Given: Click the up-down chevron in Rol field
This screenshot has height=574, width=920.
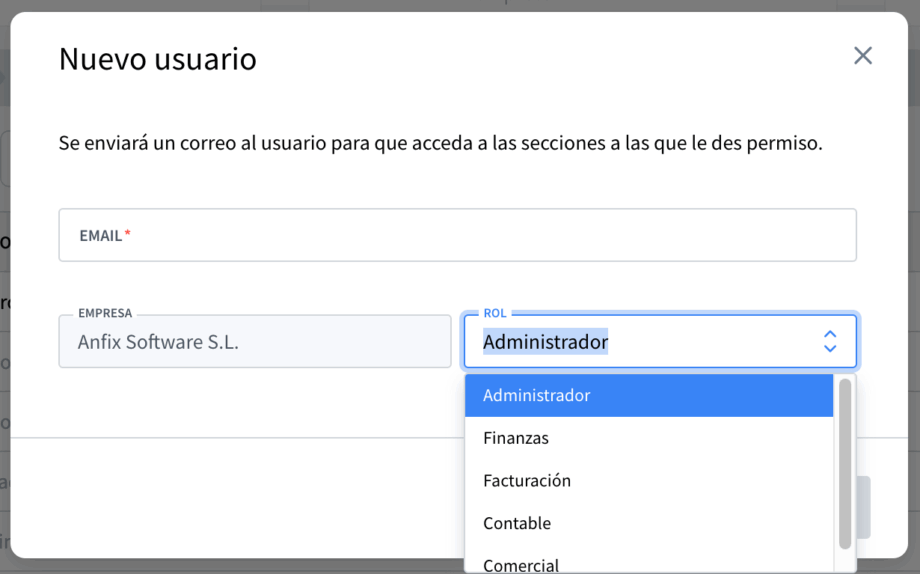Looking at the screenshot, I should coord(829,342).
